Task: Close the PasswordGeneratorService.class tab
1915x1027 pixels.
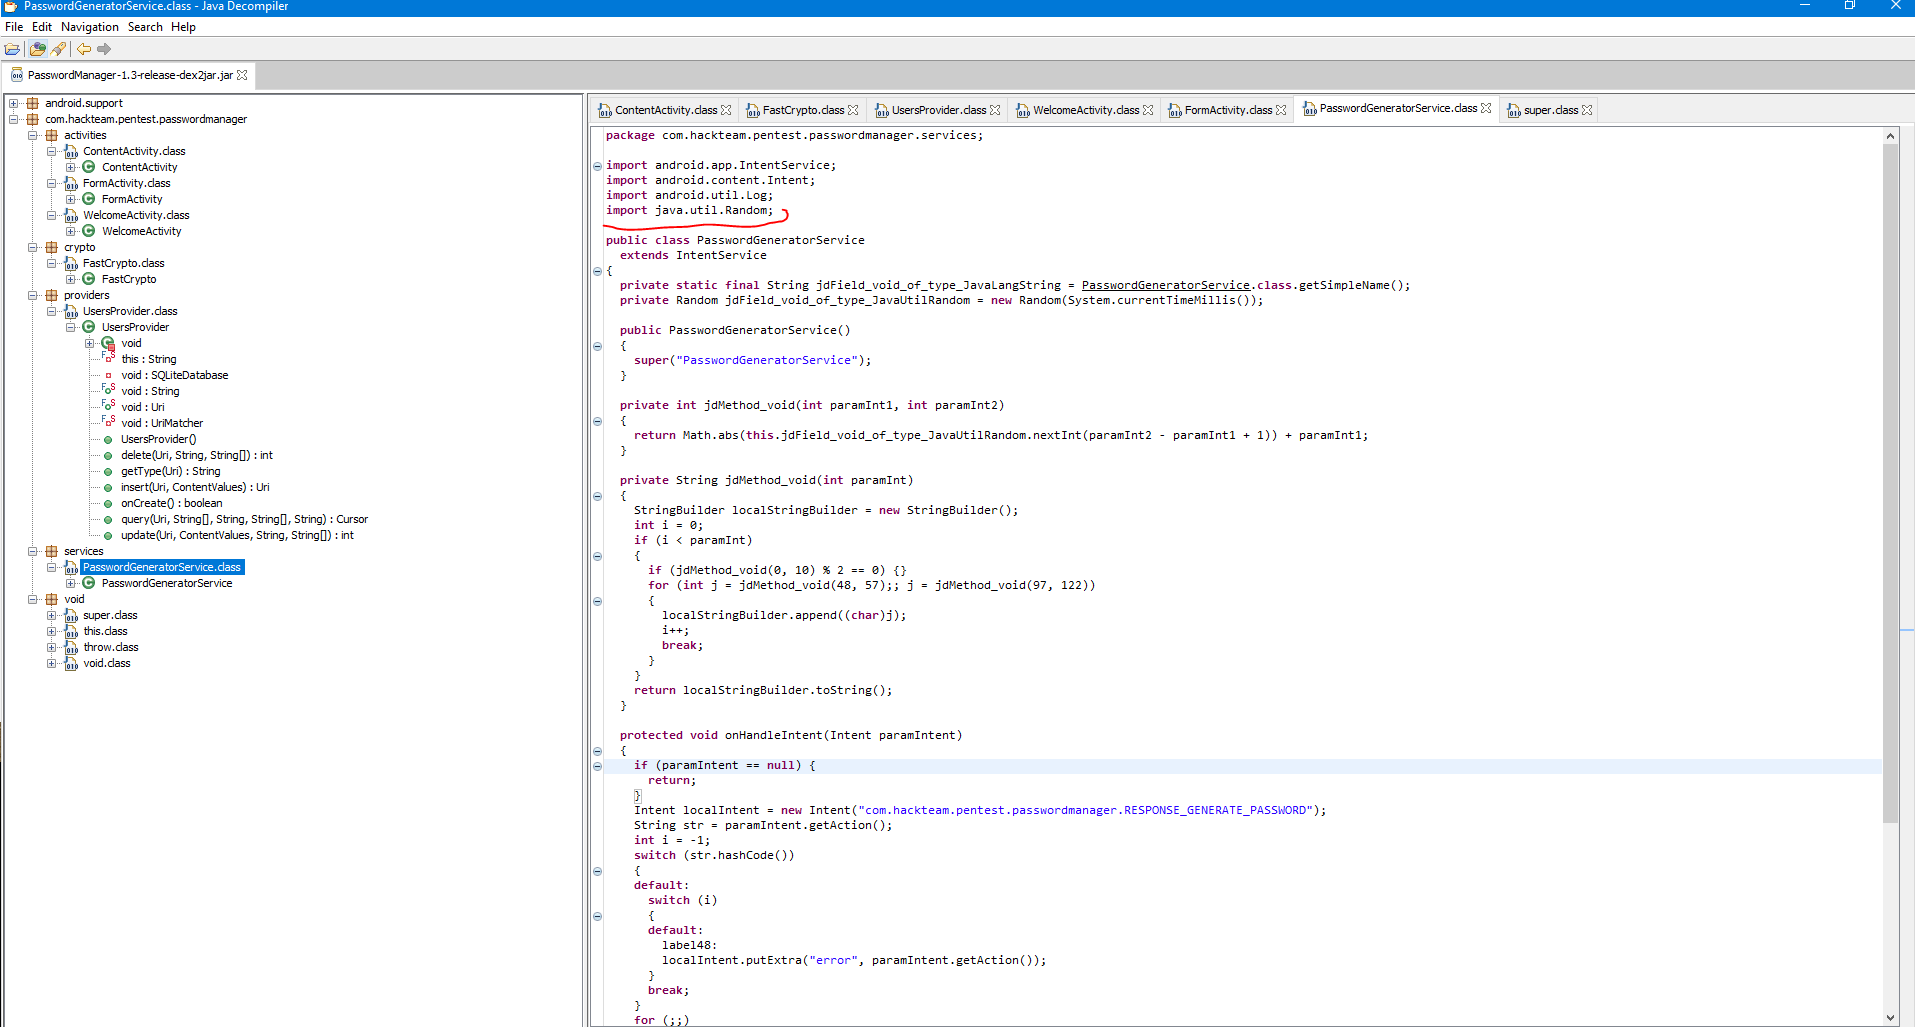Action: click(x=1486, y=108)
